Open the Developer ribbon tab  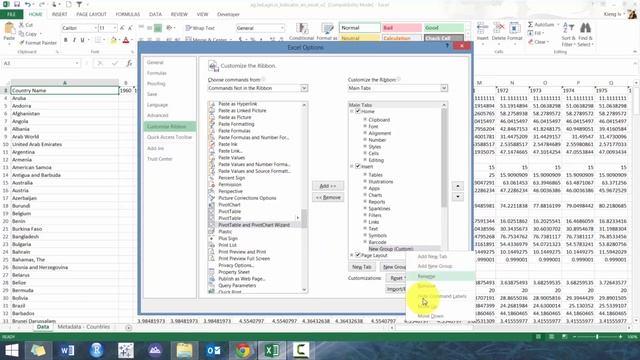[x=228, y=14]
